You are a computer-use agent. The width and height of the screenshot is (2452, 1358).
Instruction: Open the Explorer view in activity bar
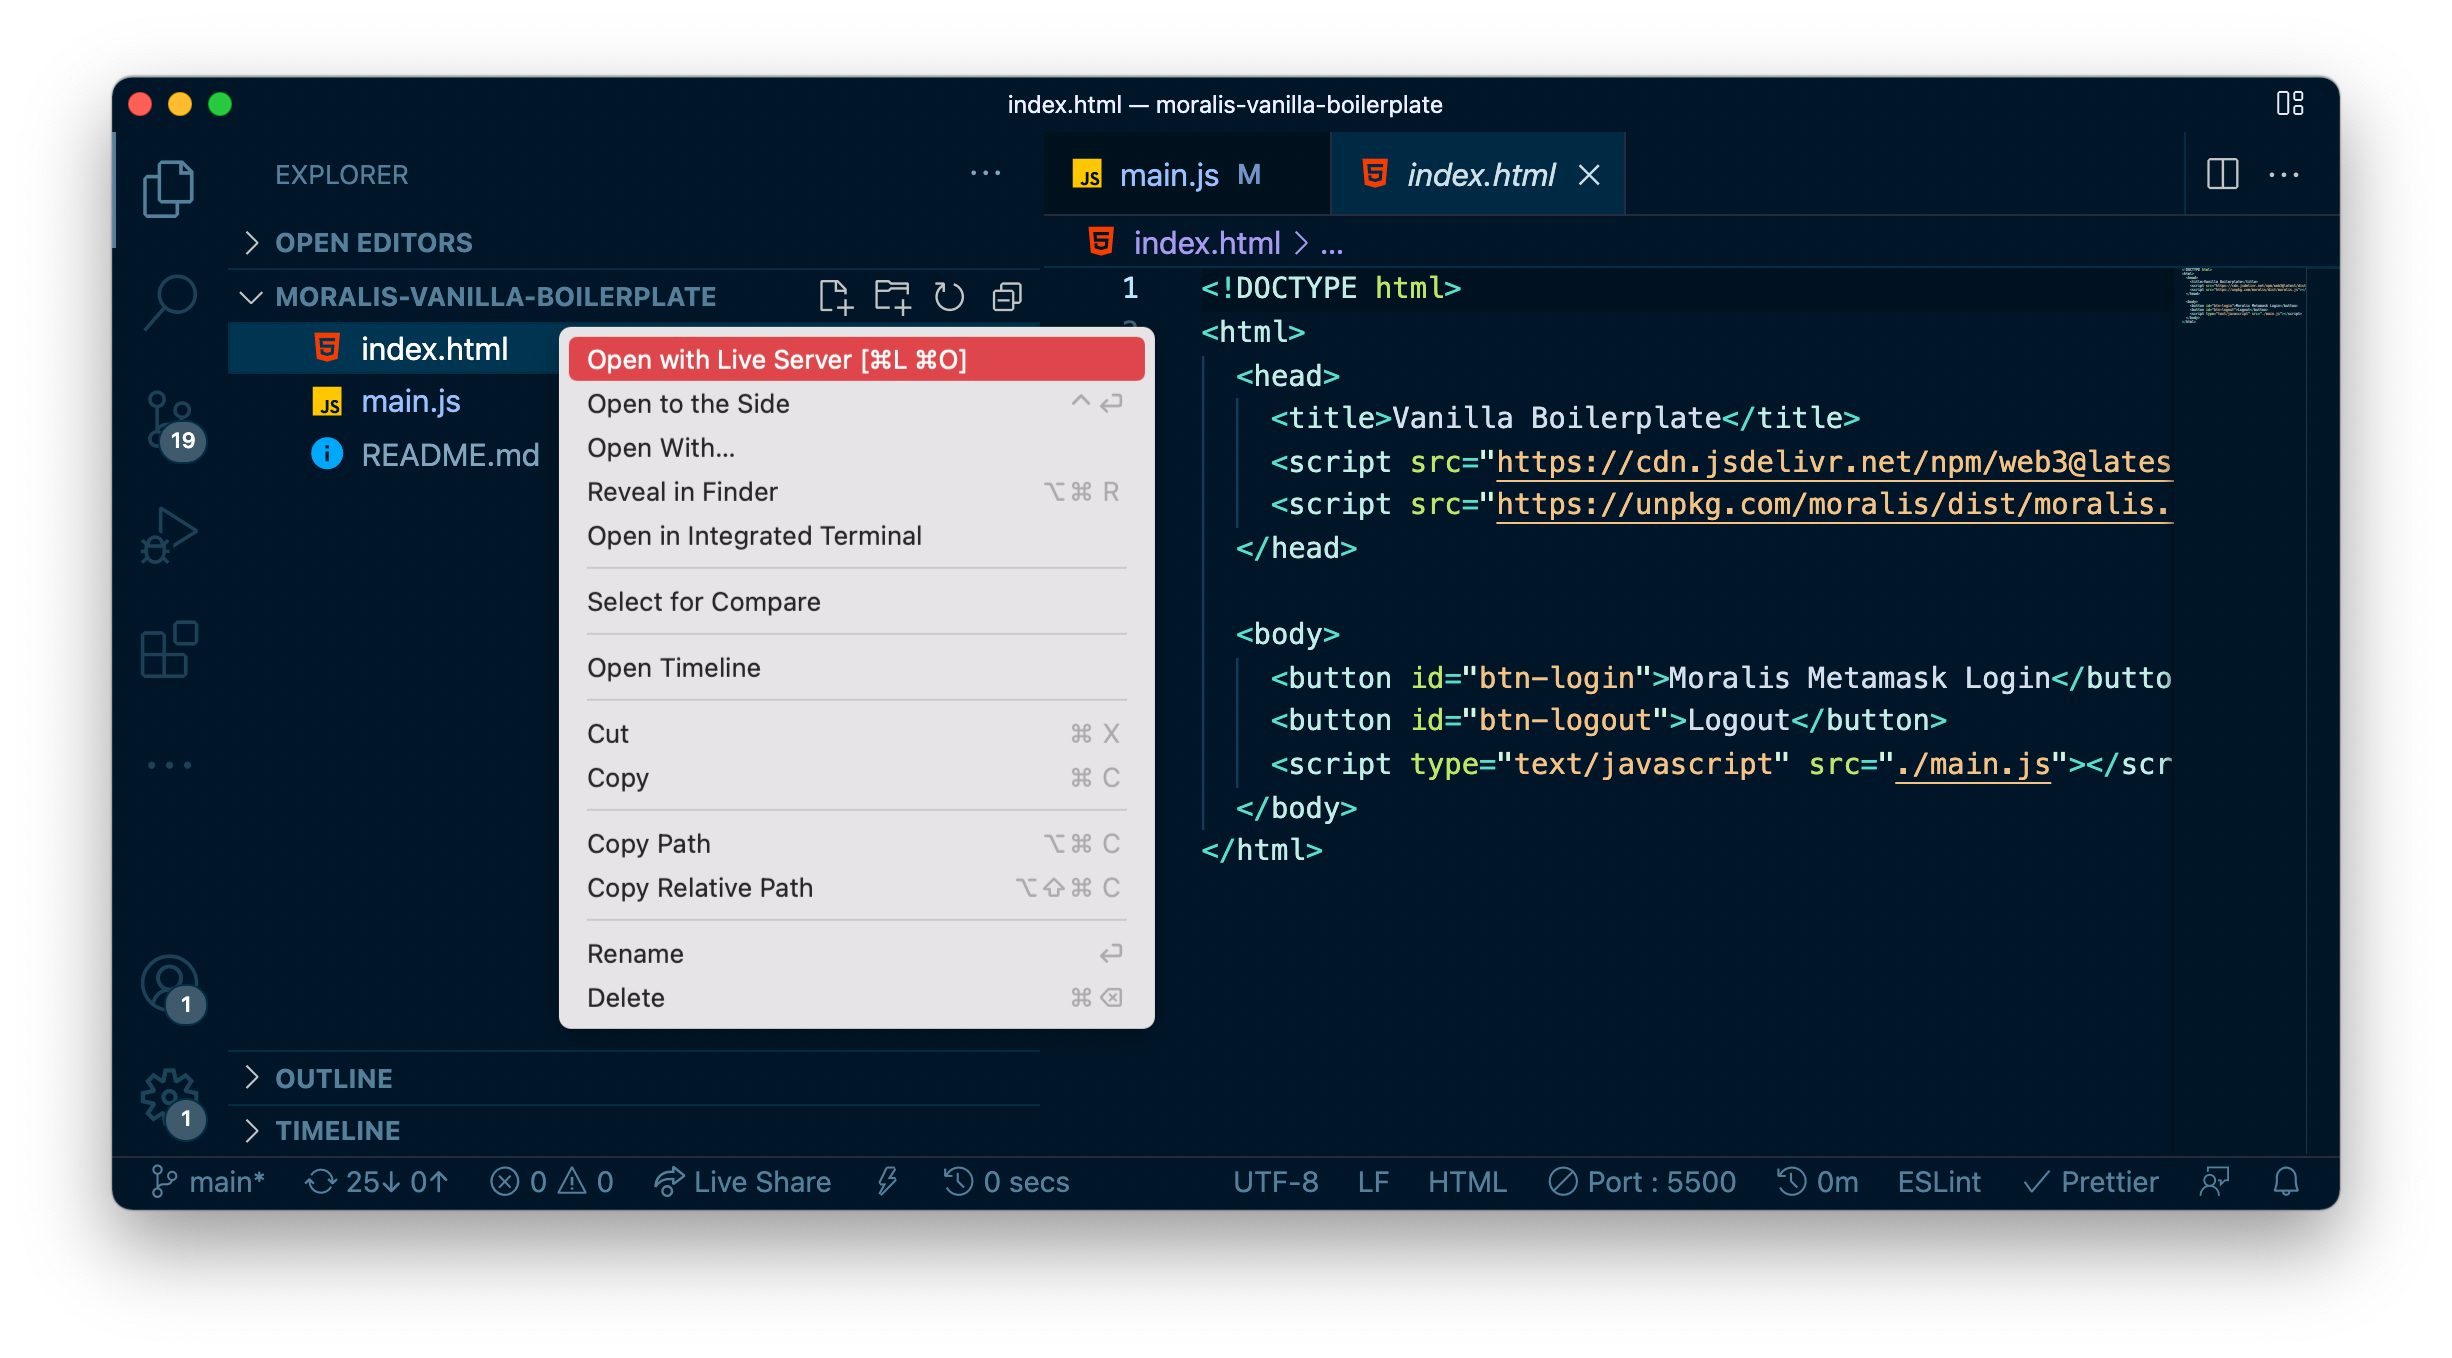click(168, 188)
